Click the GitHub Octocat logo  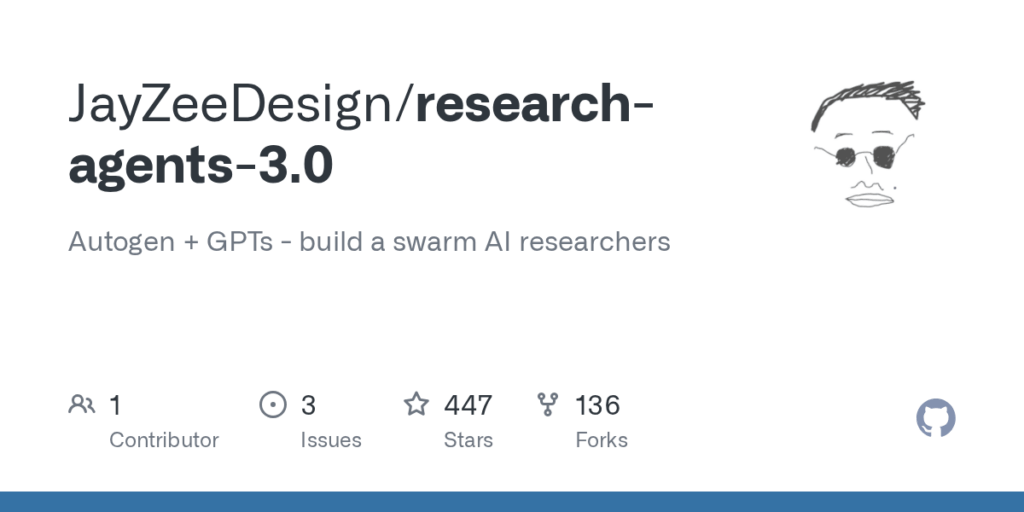tap(935, 418)
